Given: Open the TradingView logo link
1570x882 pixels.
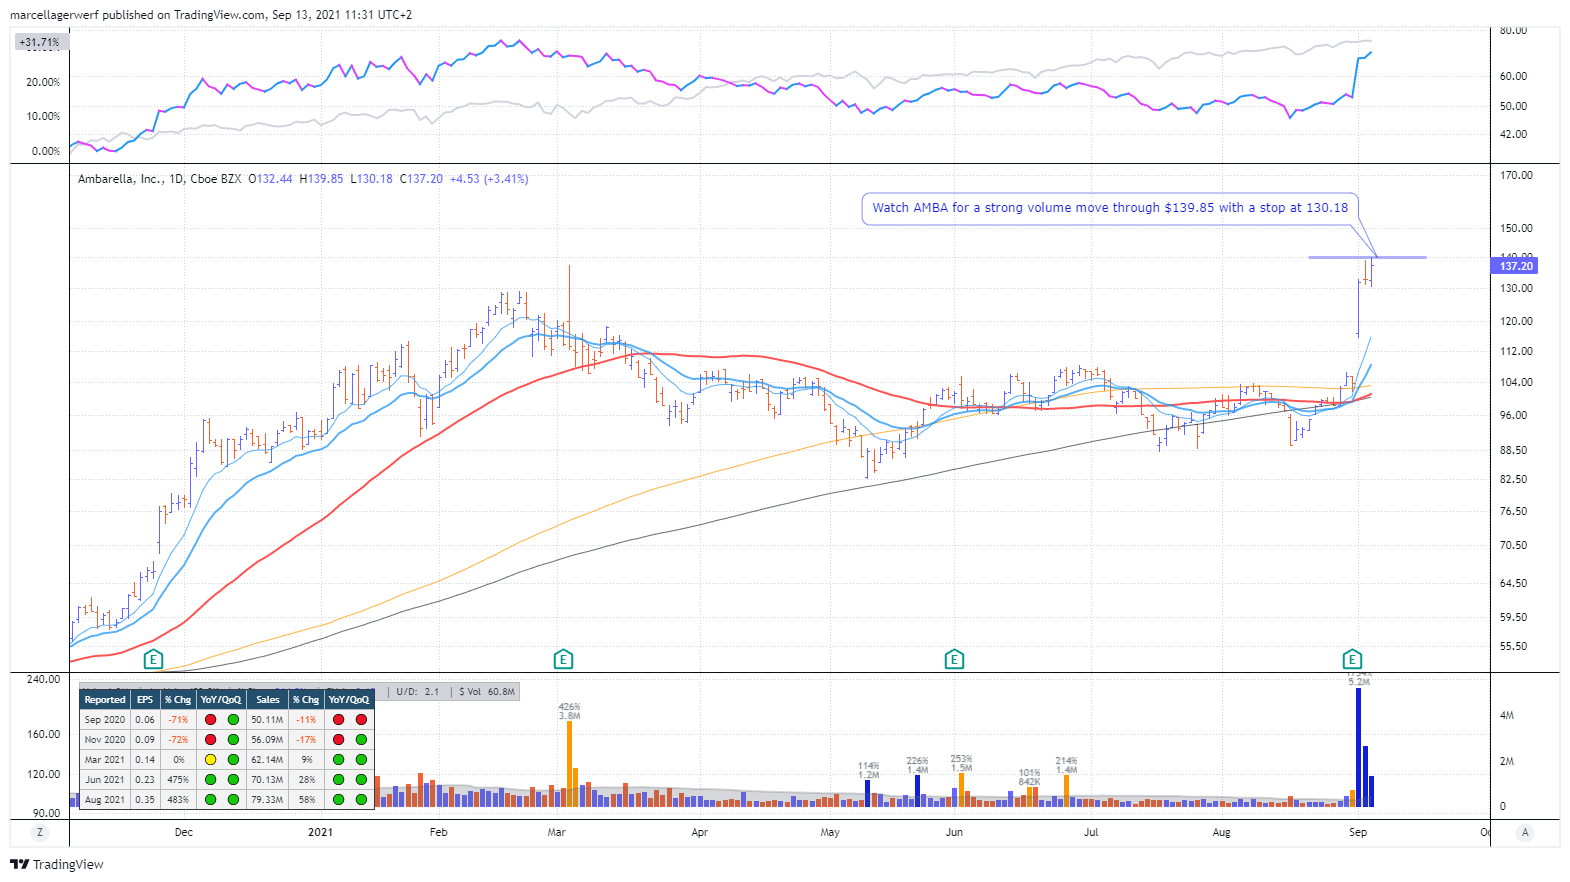Looking at the screenshot, I should click(57, 864).
